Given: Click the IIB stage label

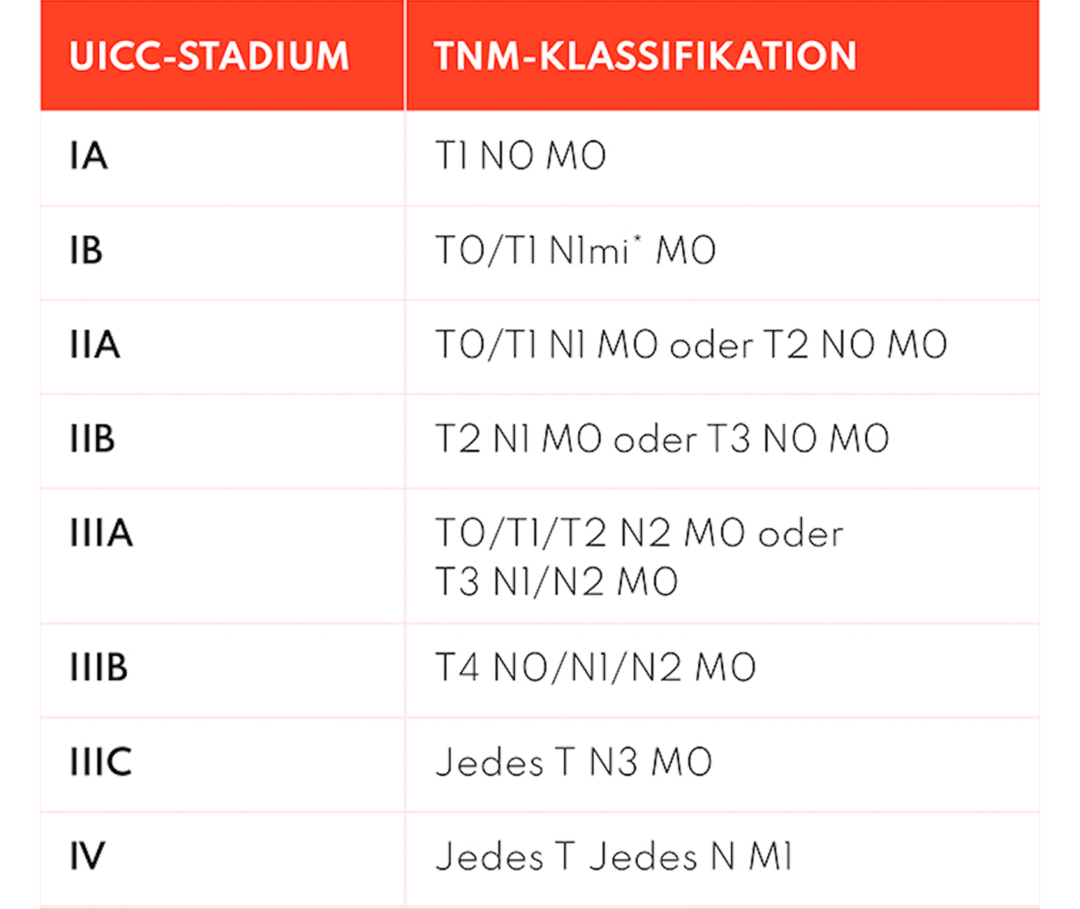Looking at the screenshot, I should click(x=93, y=439).
